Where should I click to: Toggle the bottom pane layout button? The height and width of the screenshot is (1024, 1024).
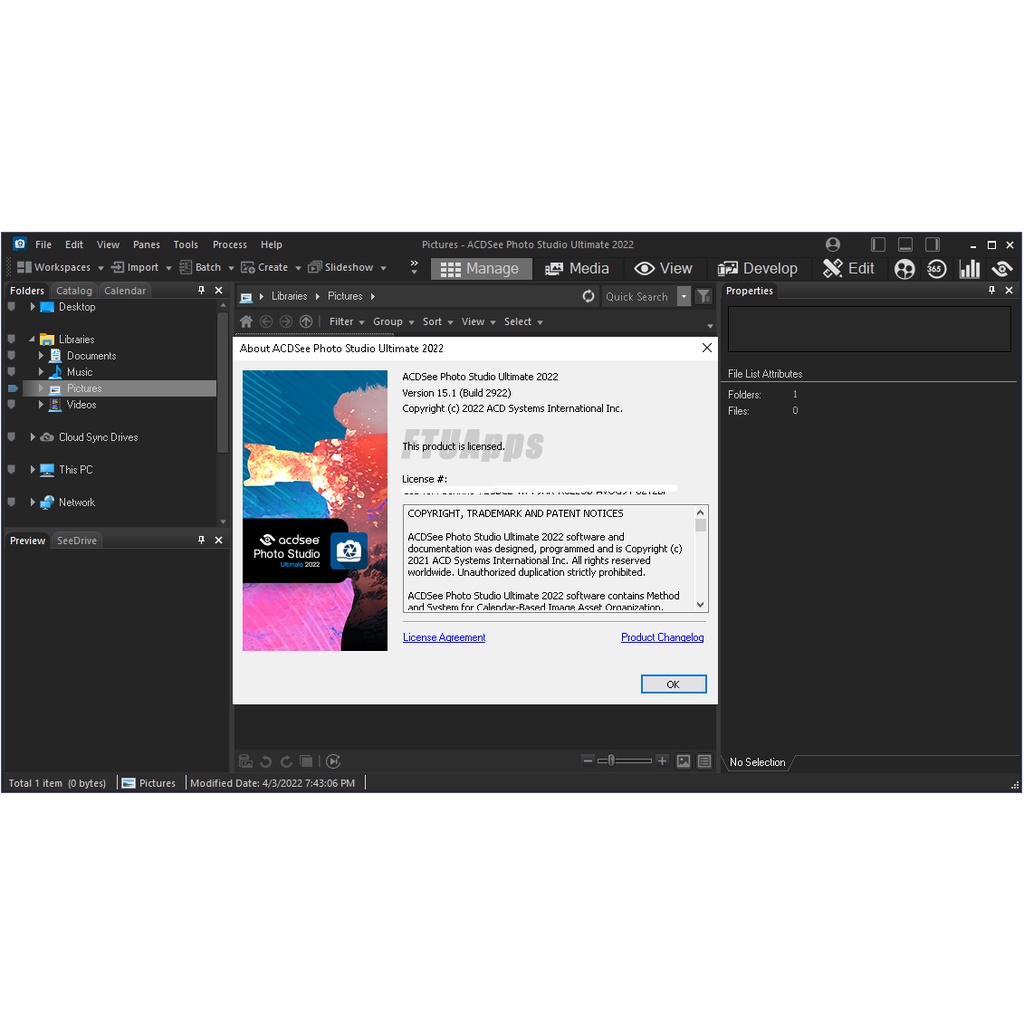coord(904,243)
